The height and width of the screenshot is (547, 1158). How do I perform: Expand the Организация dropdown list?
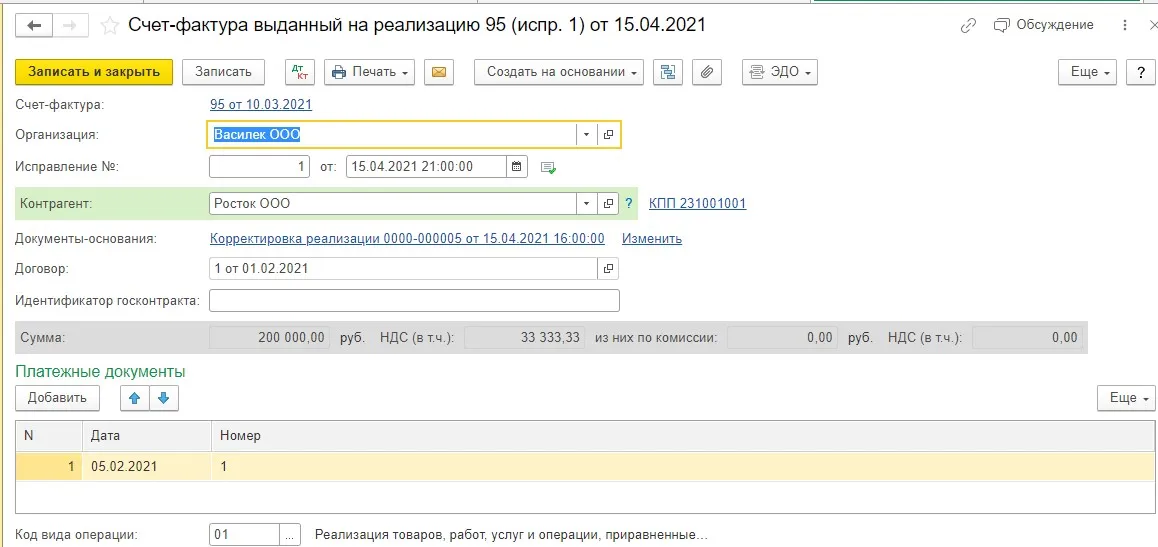coord(586,135)
